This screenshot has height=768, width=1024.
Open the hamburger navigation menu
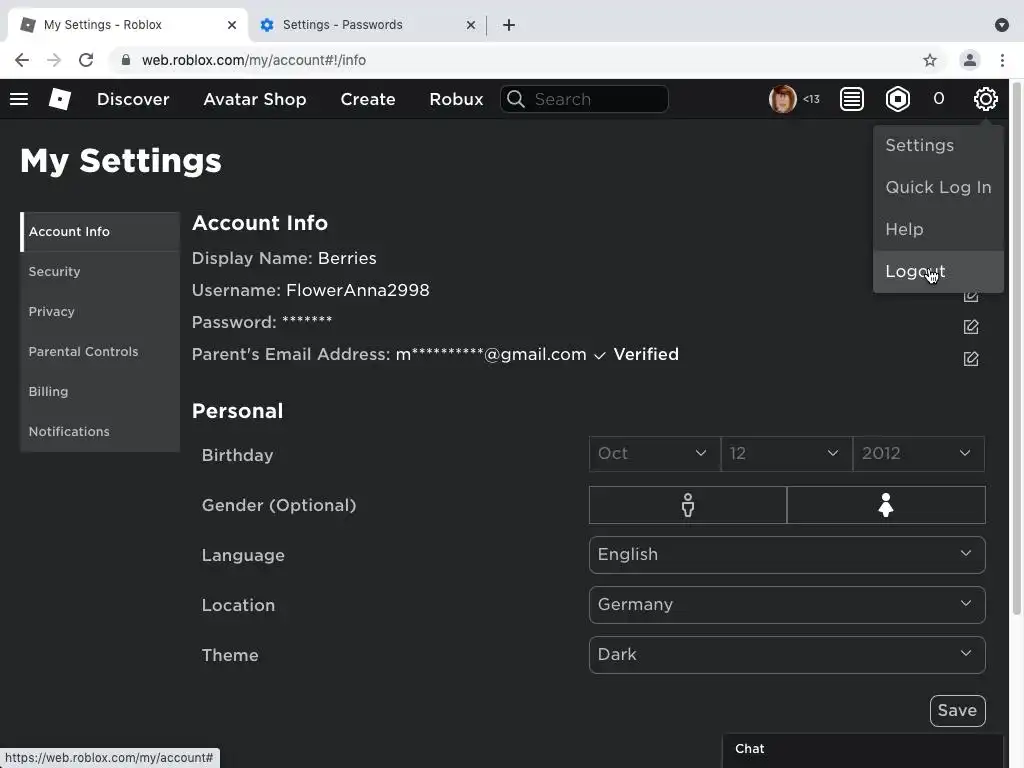(x=19, y=99)
